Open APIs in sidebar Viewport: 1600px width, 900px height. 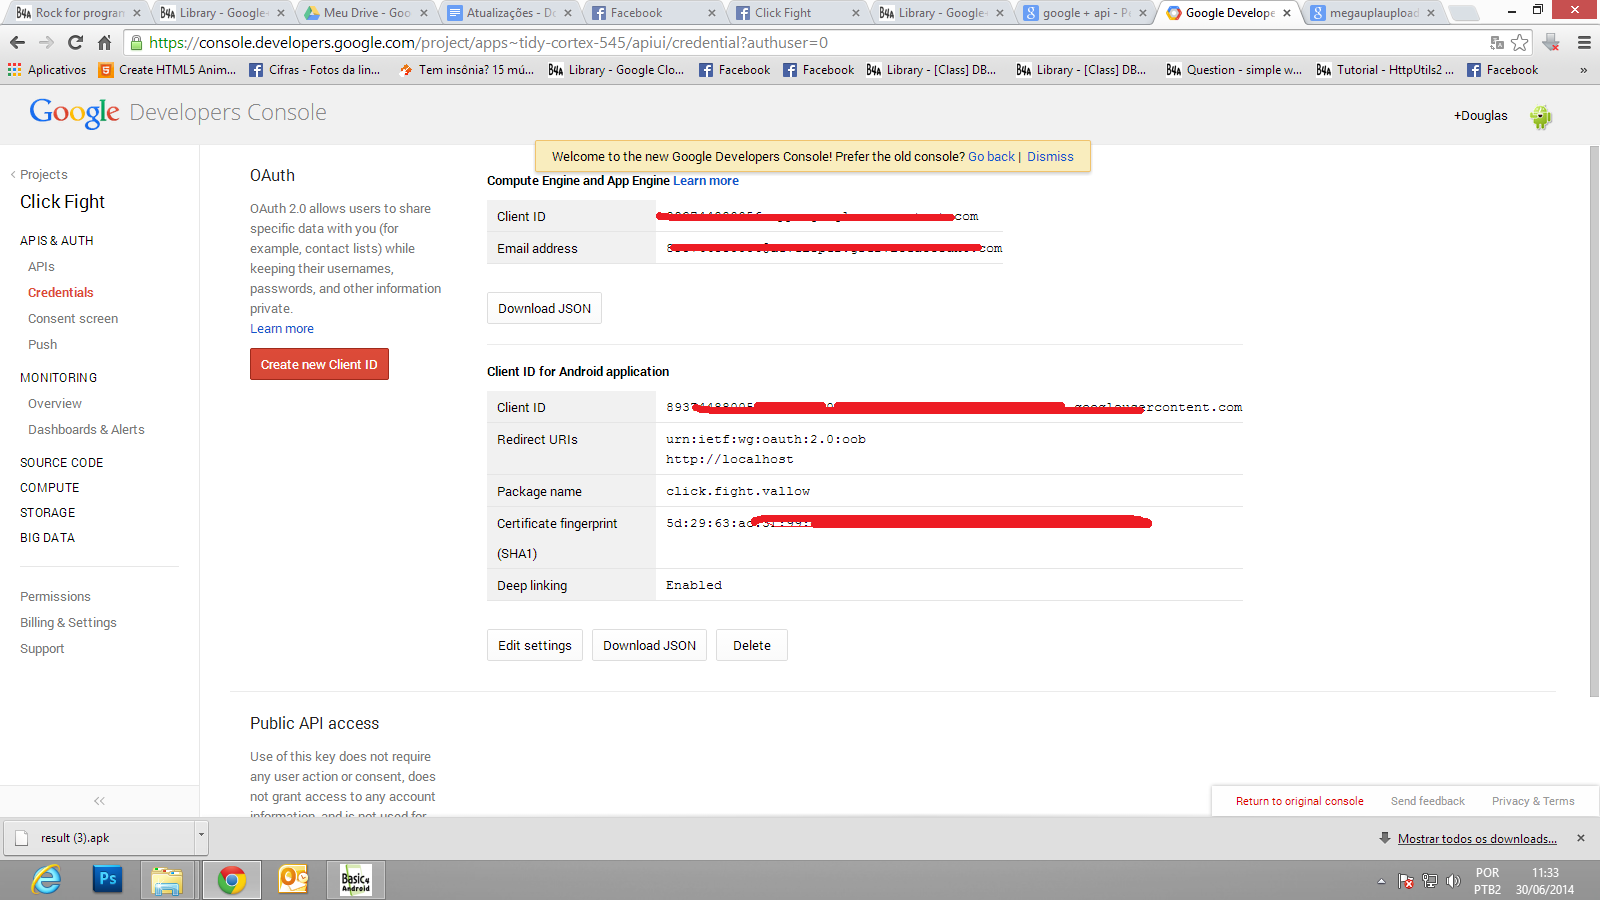[x=41, y=267]
